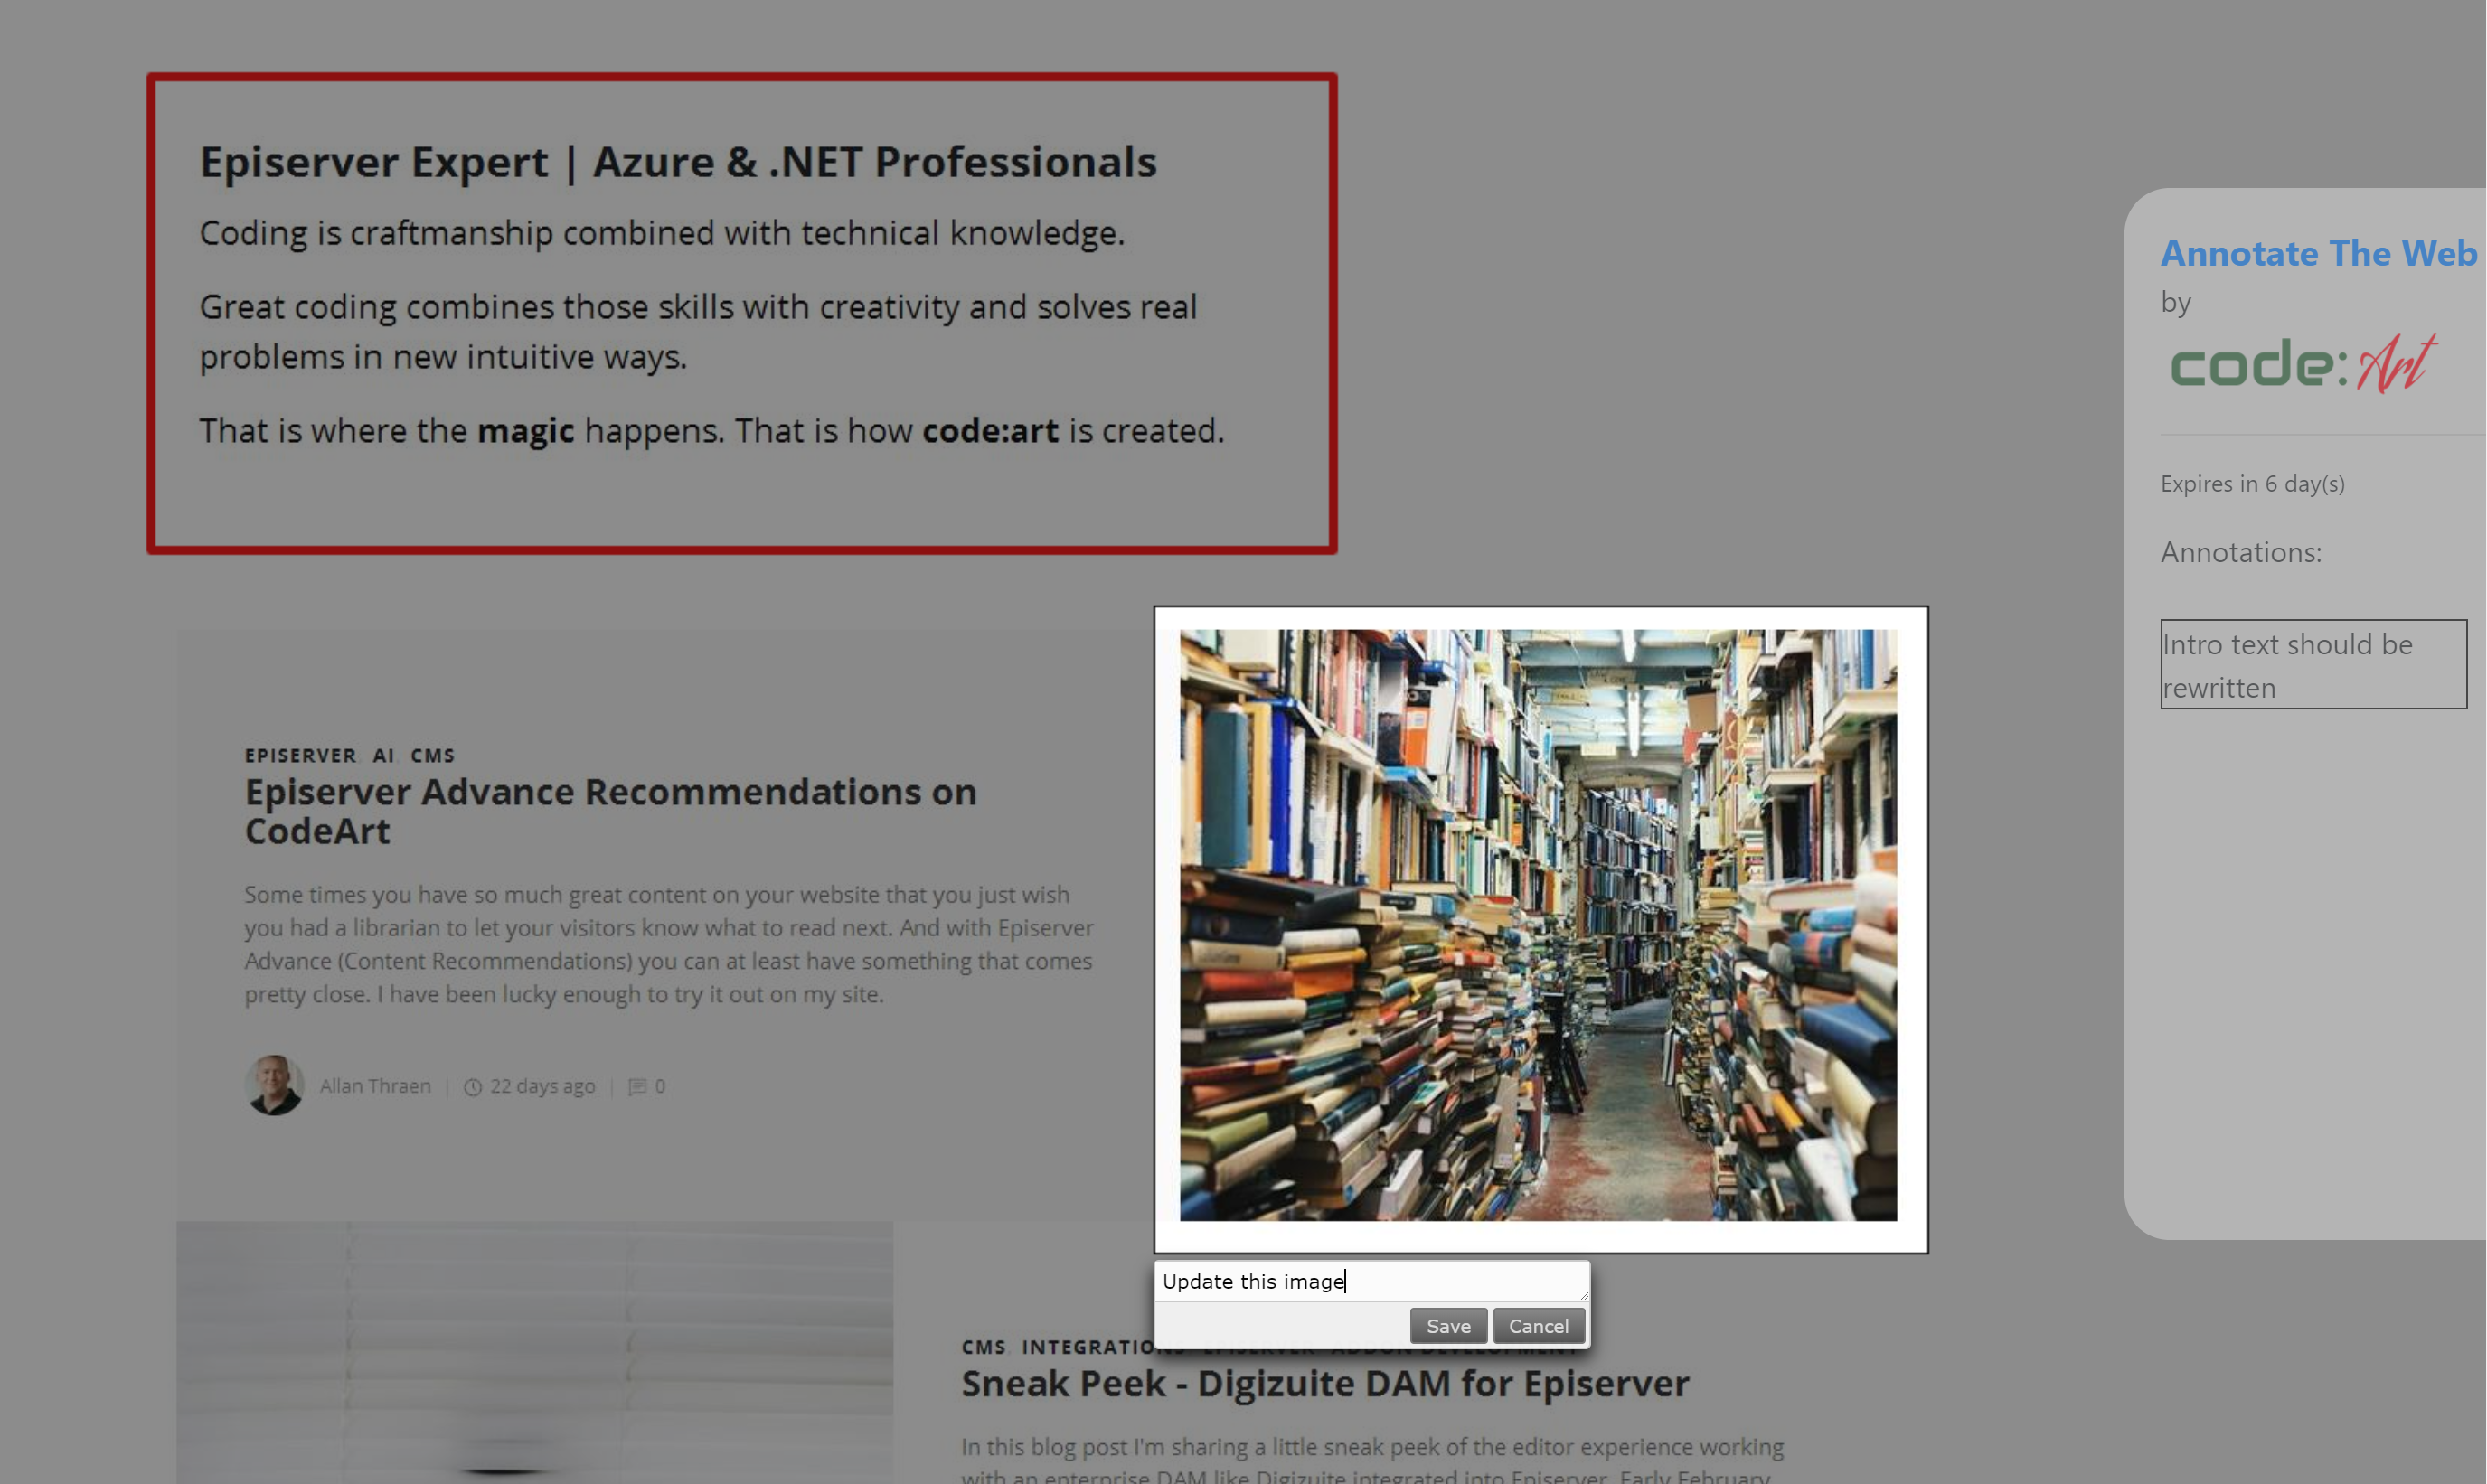Image resolution: width=2487 pixels, height=1484 pixels.
Task: Click the CMS tag beside AI
Action: [x=432, y=756]
